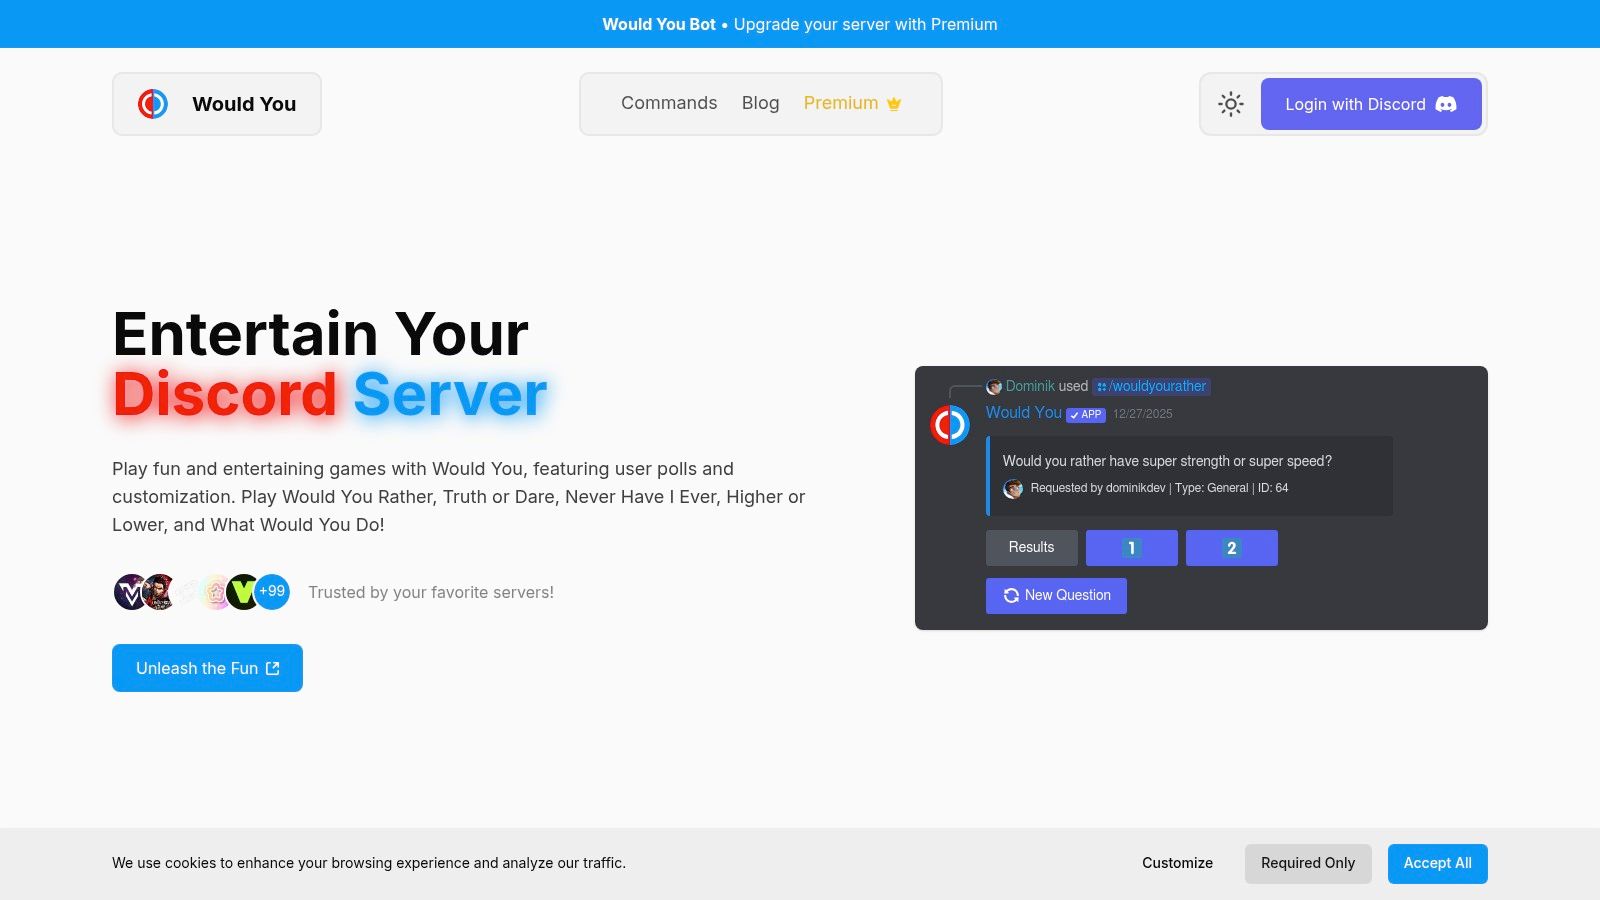The width and height of the screenshot is (1600, 900).
Task: Open the Commands page
Action: 669,103
